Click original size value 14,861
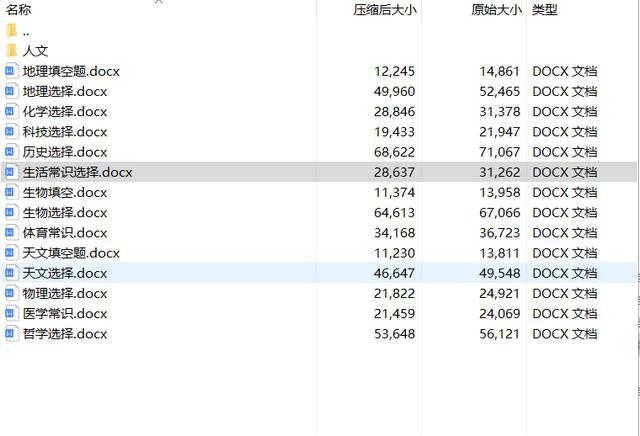640x436 pixels. coord(500,71)
